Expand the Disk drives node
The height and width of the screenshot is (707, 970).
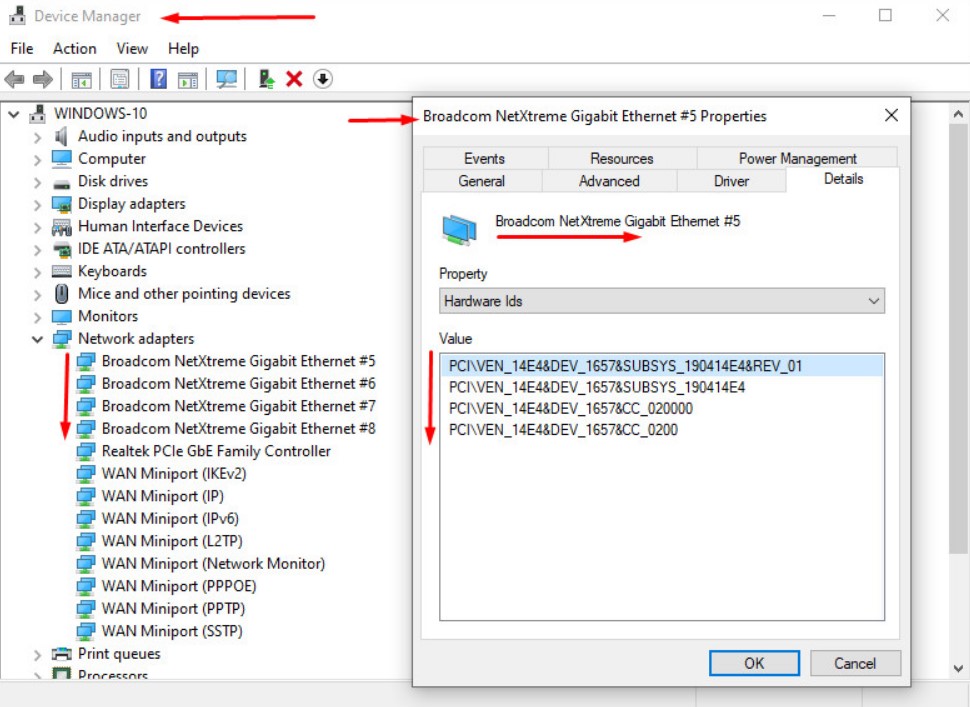tap(38, 182)
